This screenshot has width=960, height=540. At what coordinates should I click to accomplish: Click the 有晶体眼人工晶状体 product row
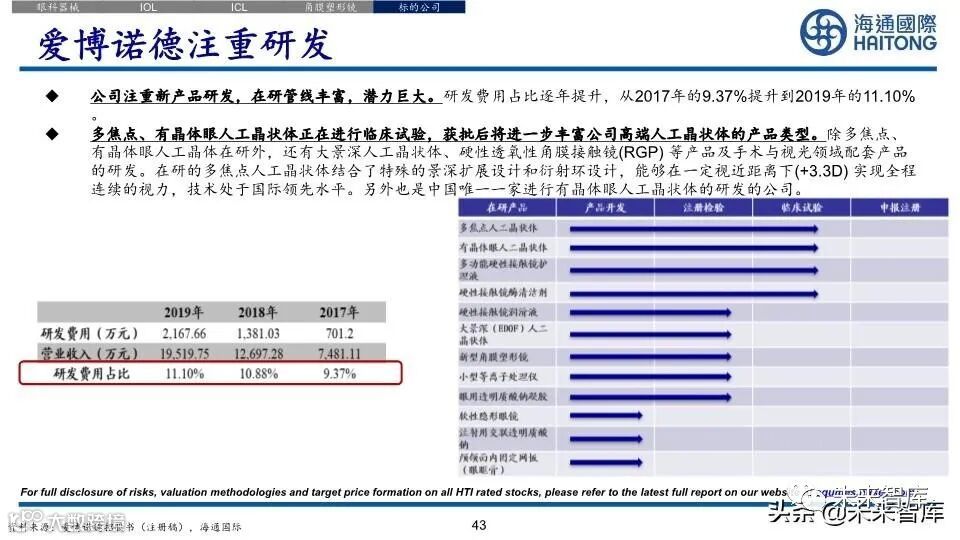[703, 248]
